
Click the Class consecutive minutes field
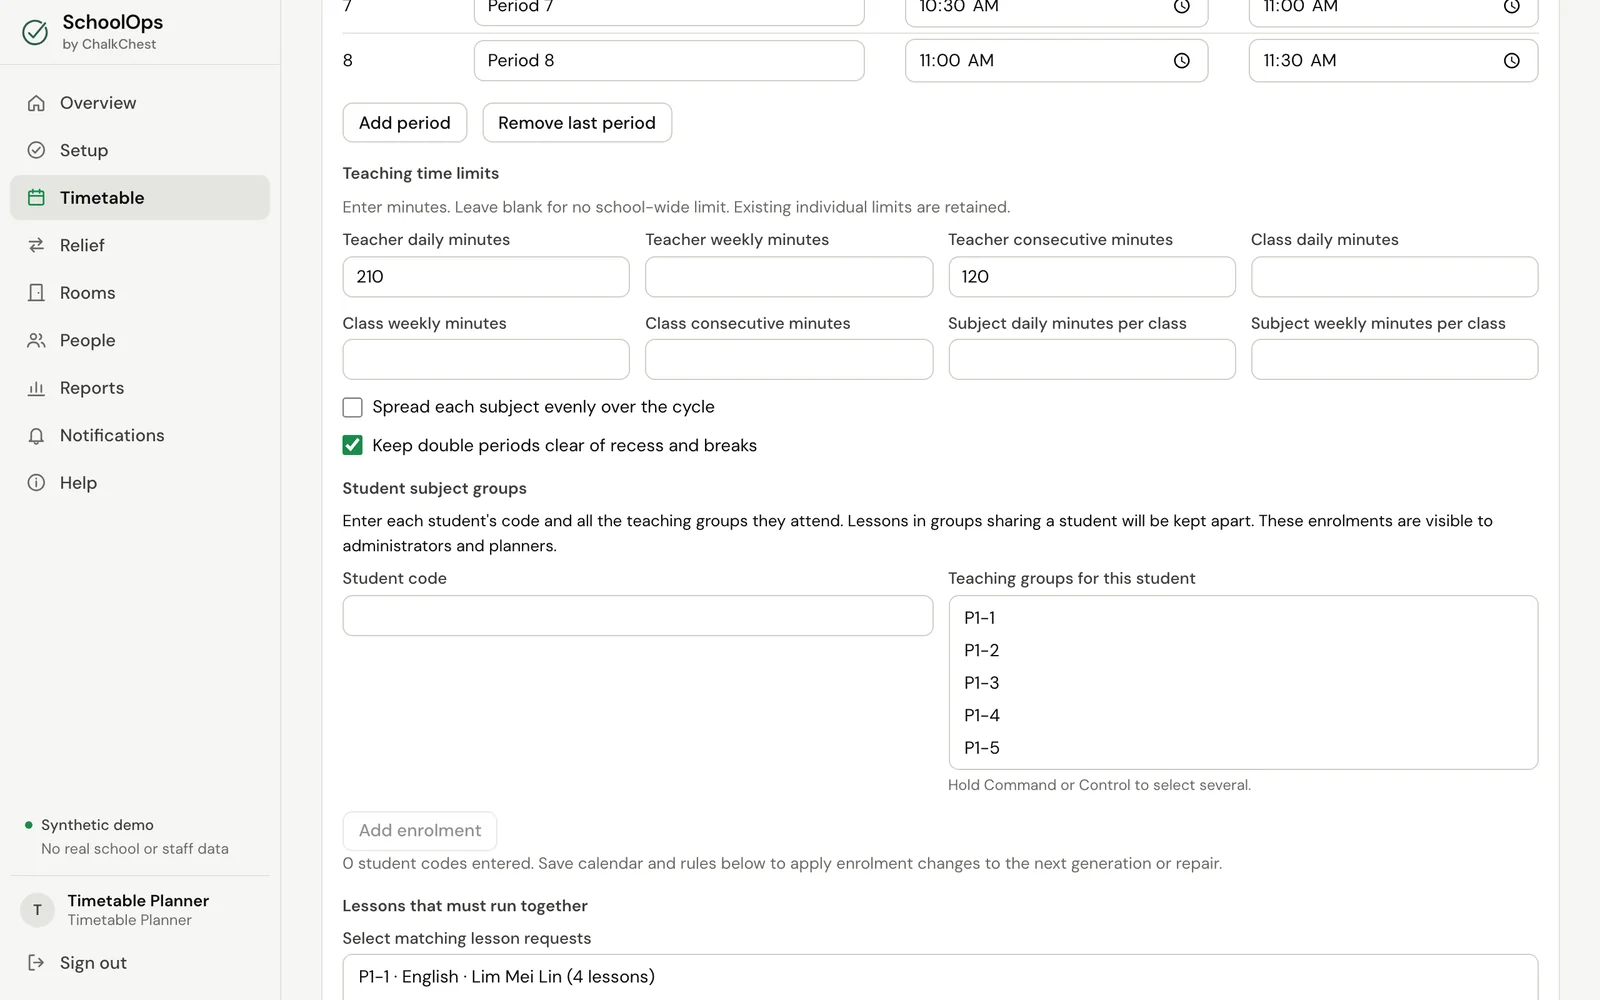point(789,359)
